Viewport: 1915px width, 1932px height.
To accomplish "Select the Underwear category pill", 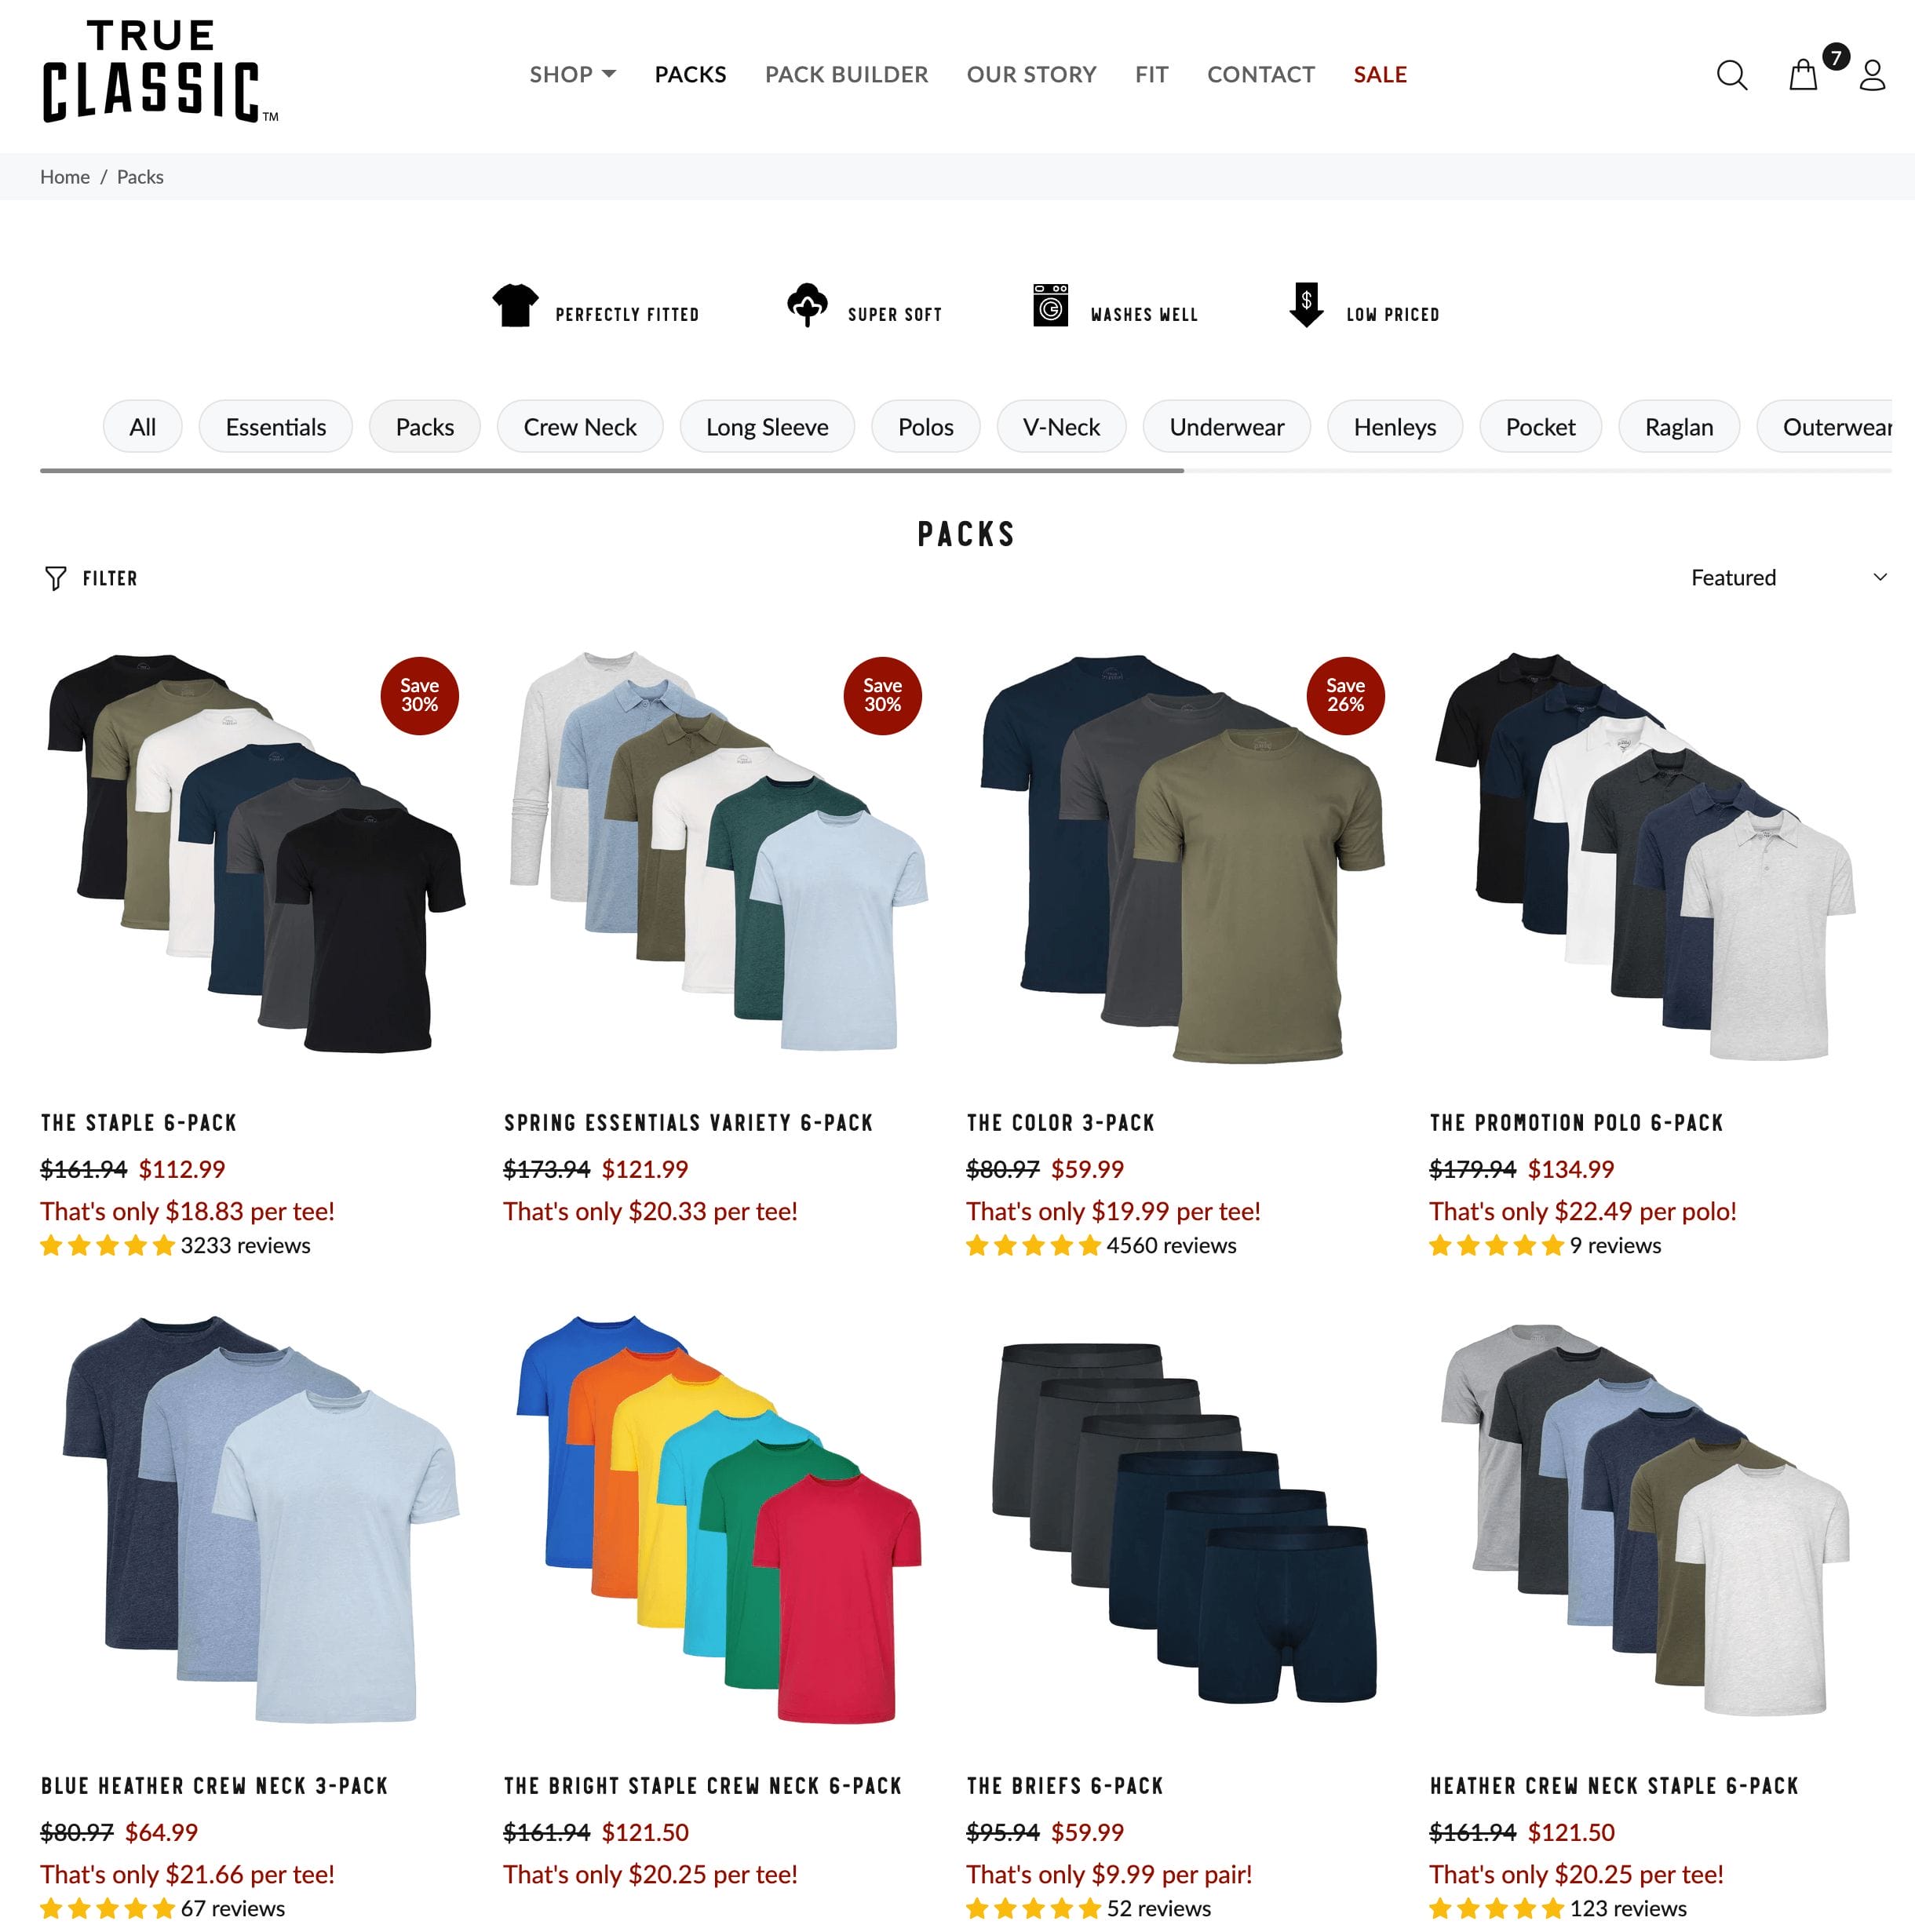I will pos(1226,427).
